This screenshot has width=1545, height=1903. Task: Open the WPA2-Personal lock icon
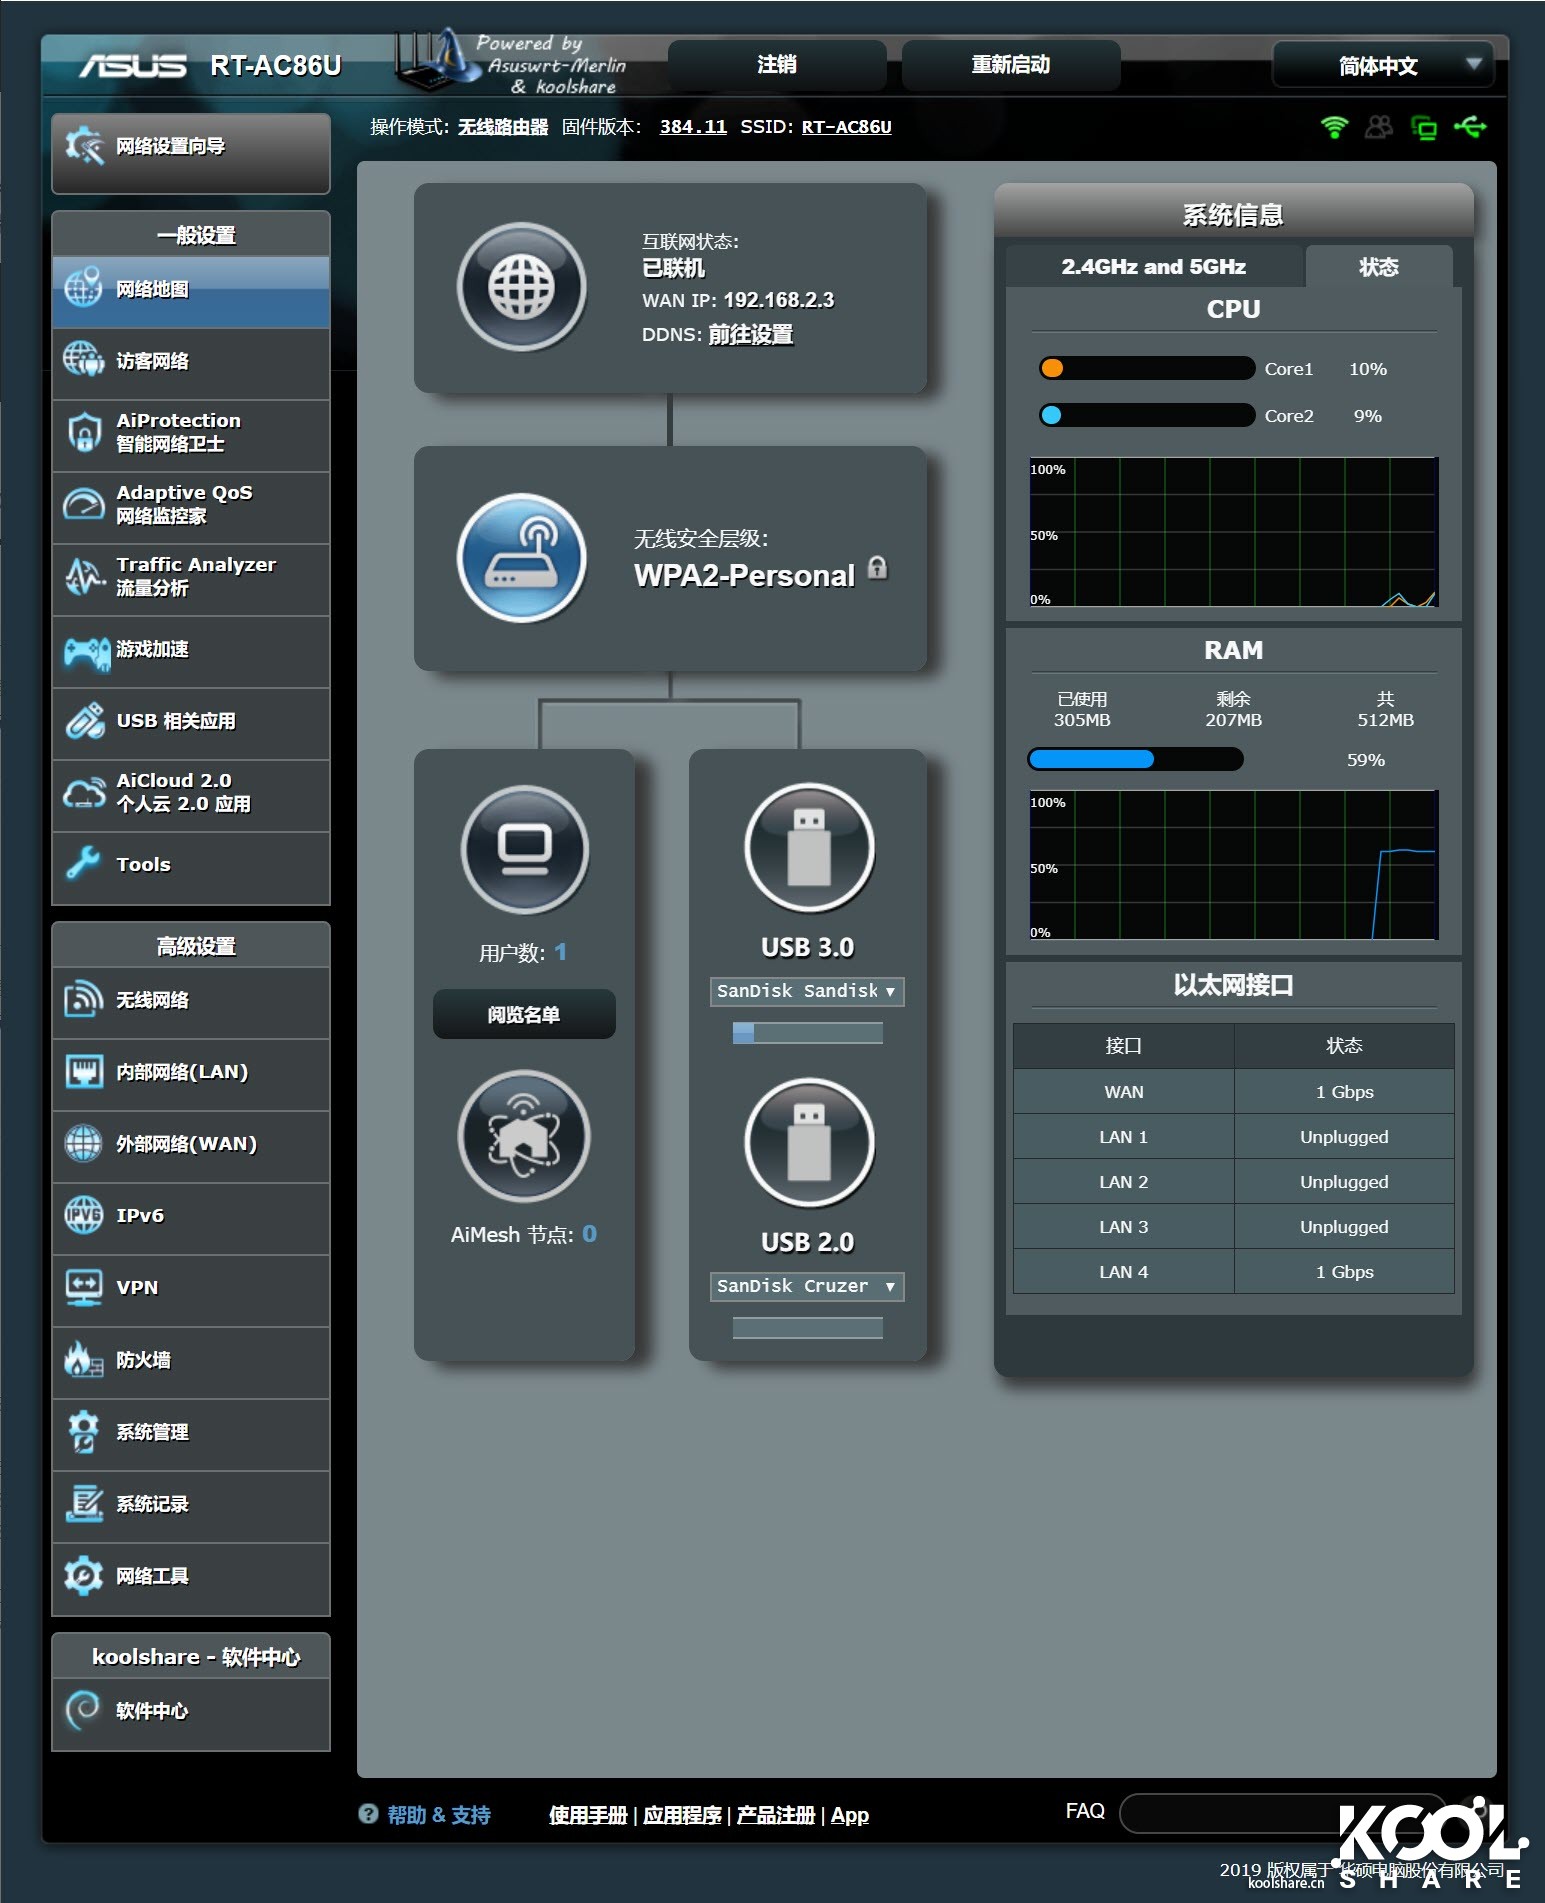(x=877, y=568)
